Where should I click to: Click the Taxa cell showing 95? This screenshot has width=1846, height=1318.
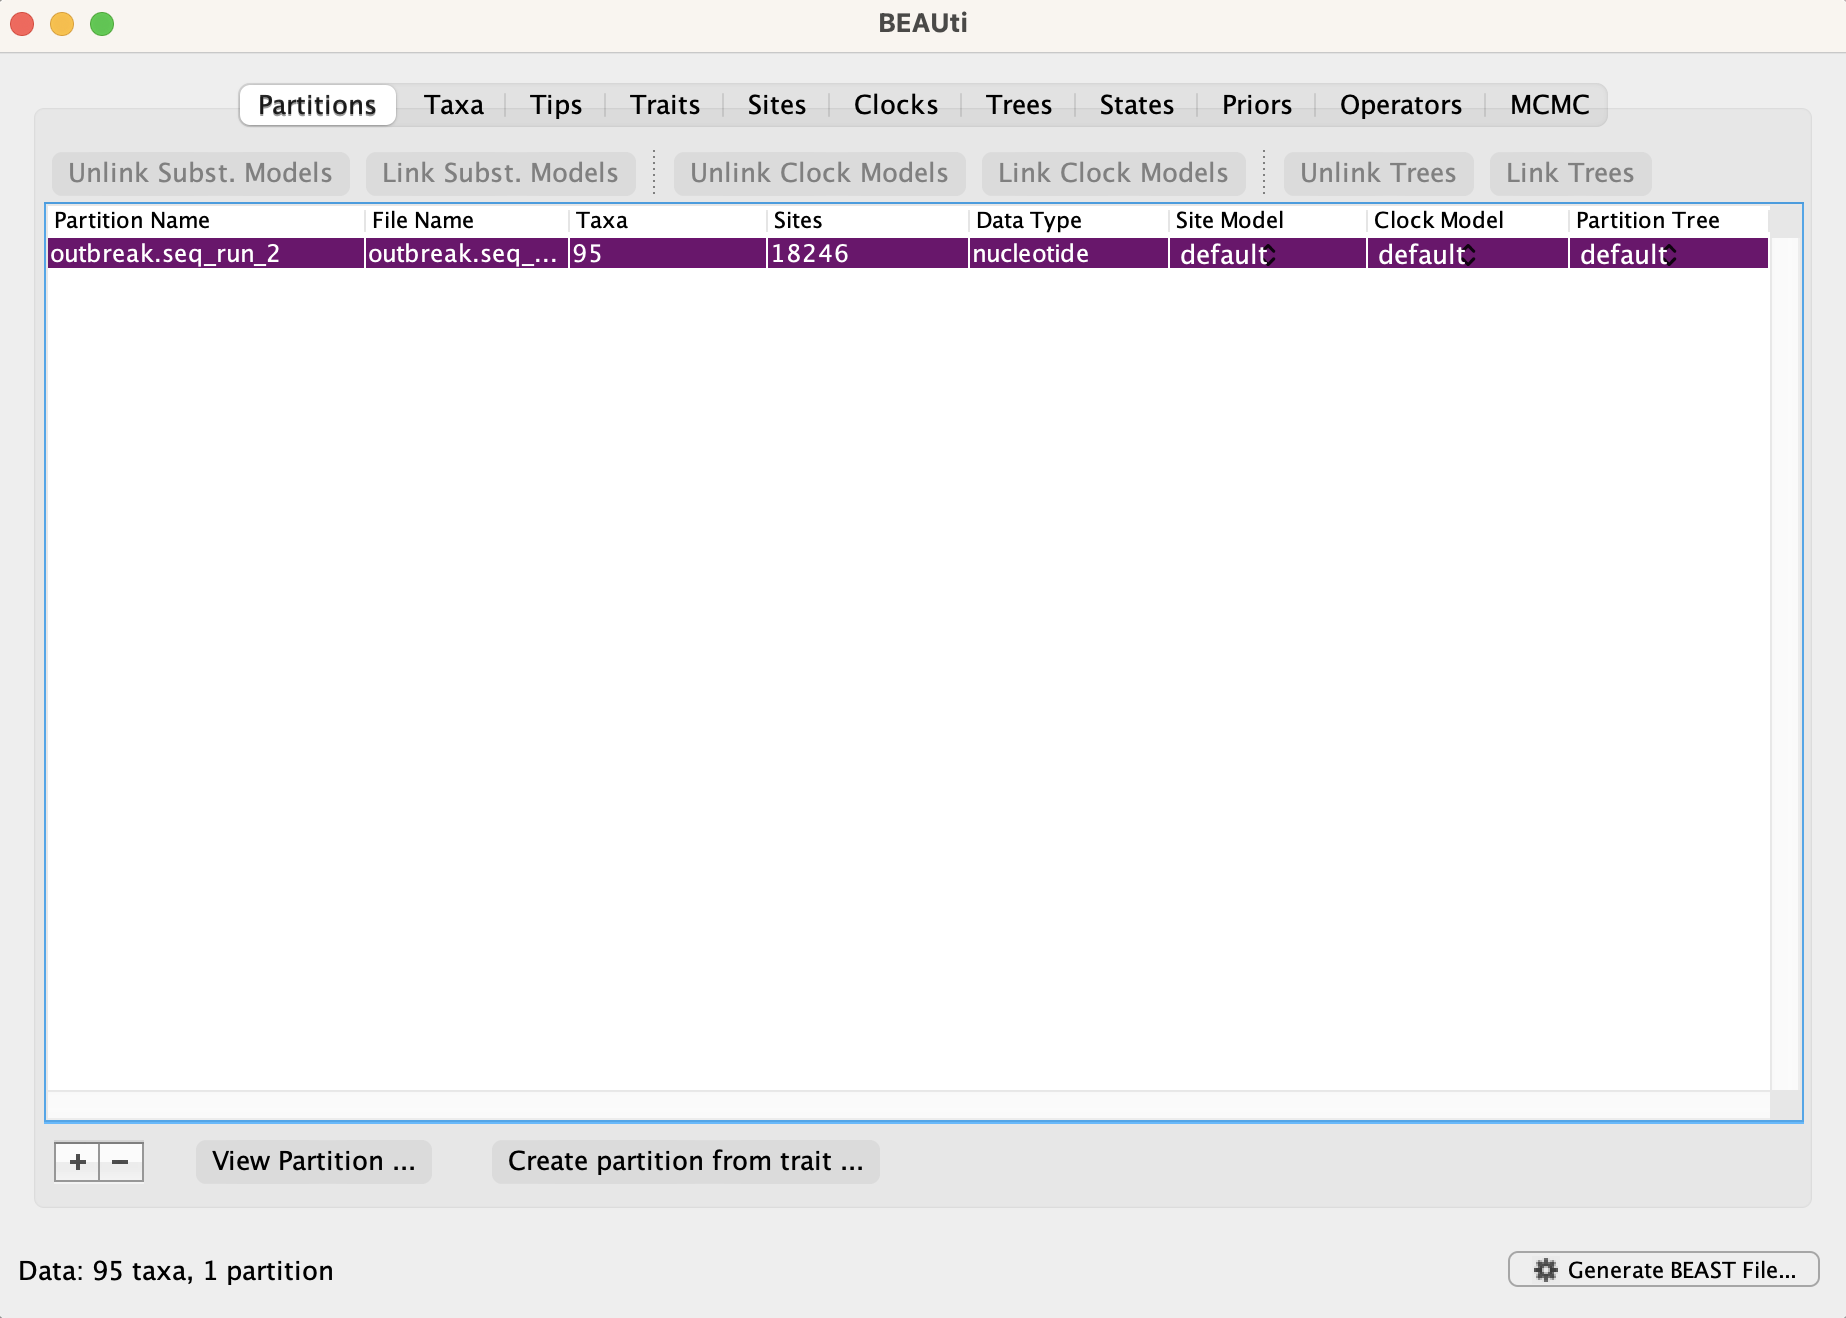pos(667,254)
